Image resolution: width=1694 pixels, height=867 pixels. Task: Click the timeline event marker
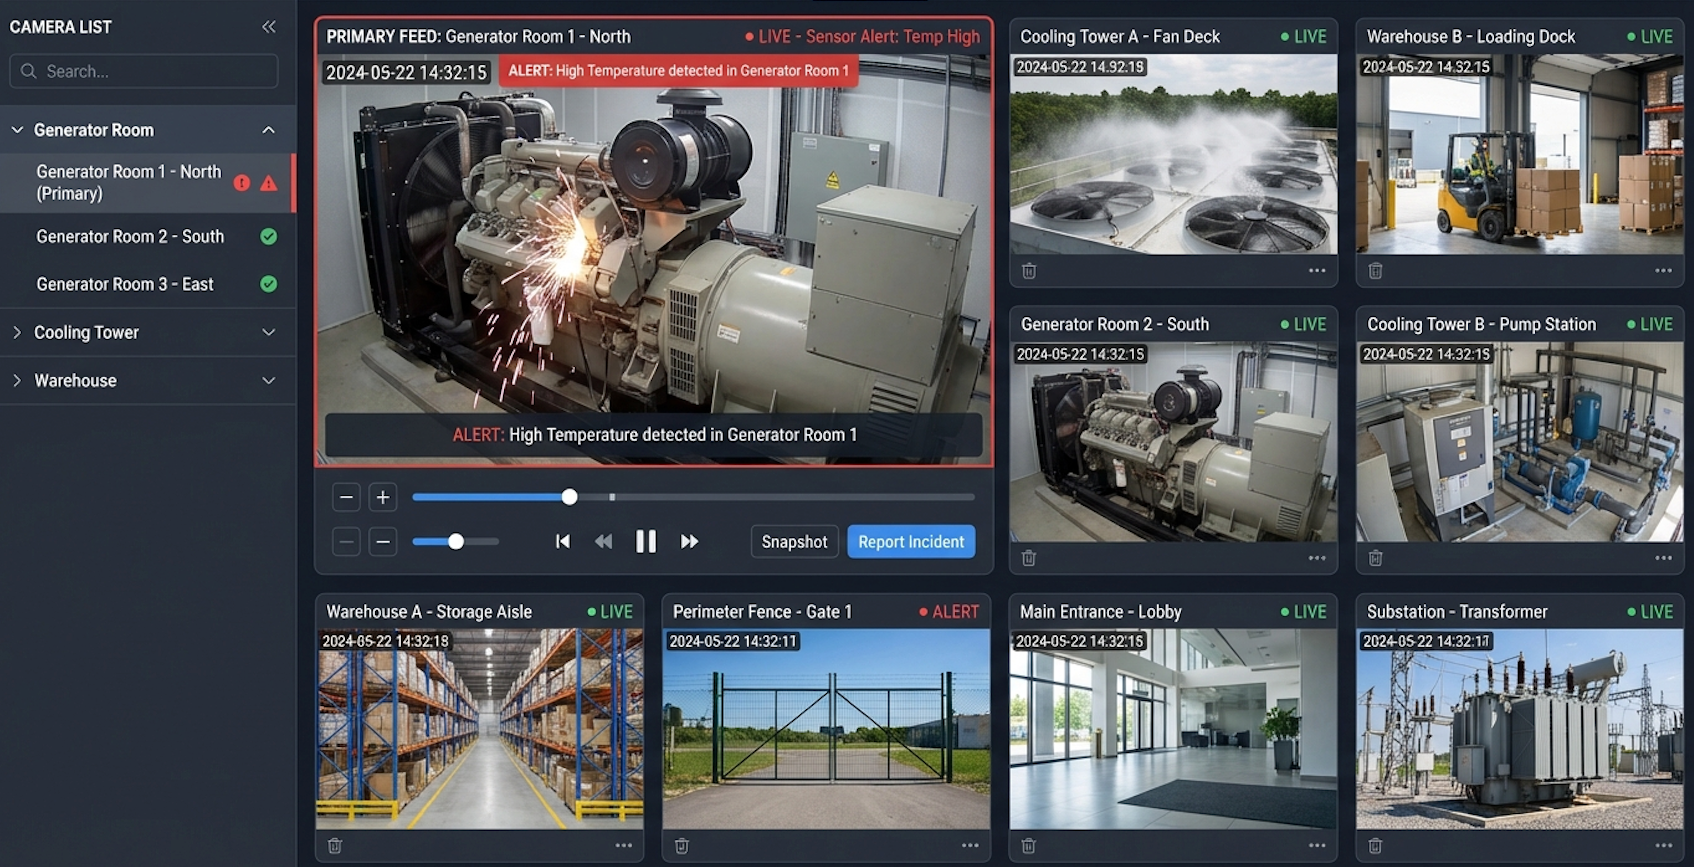pyautogui.click(x=612, y=497)
